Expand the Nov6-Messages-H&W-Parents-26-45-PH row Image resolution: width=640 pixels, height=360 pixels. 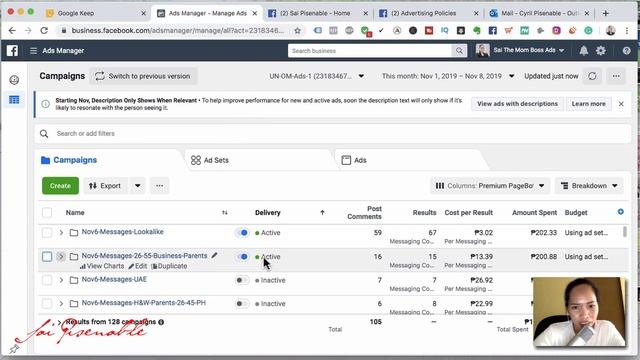[61, 304]
